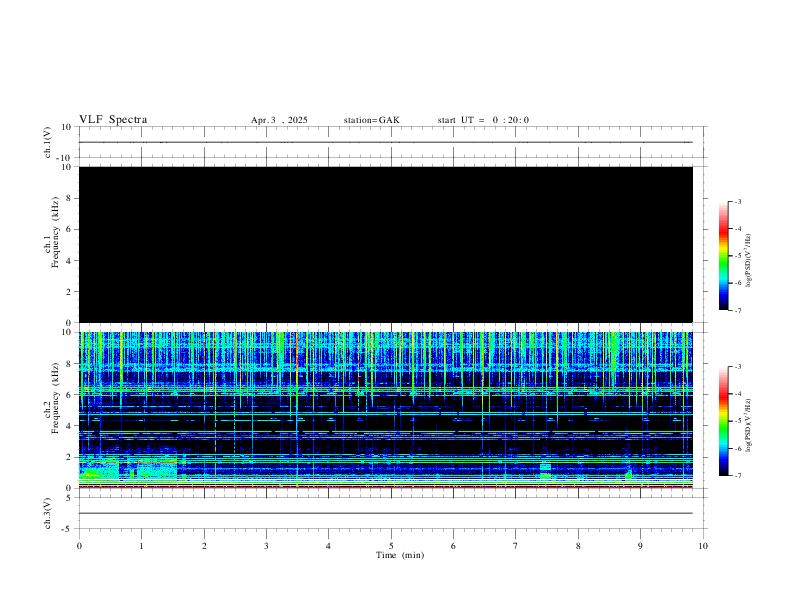
Task: Click the "-7" label on the ch.1 colorbar
Action: 737,310
